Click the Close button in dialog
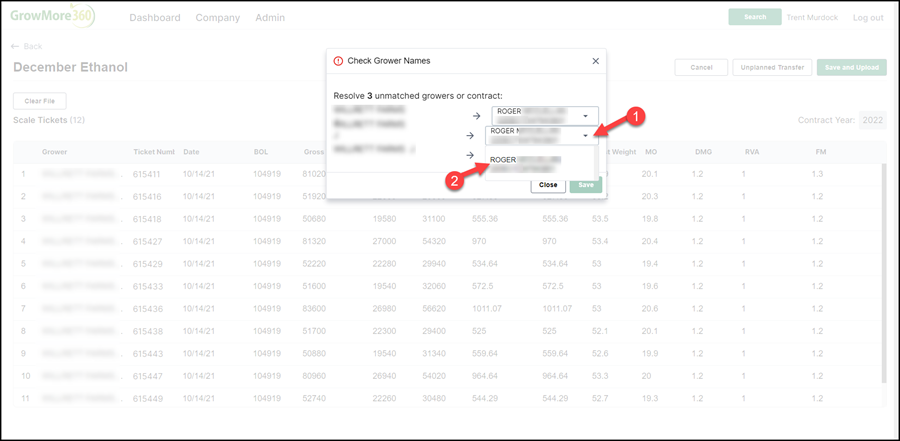Screen dimensions: 900x441 coord(548,185)
